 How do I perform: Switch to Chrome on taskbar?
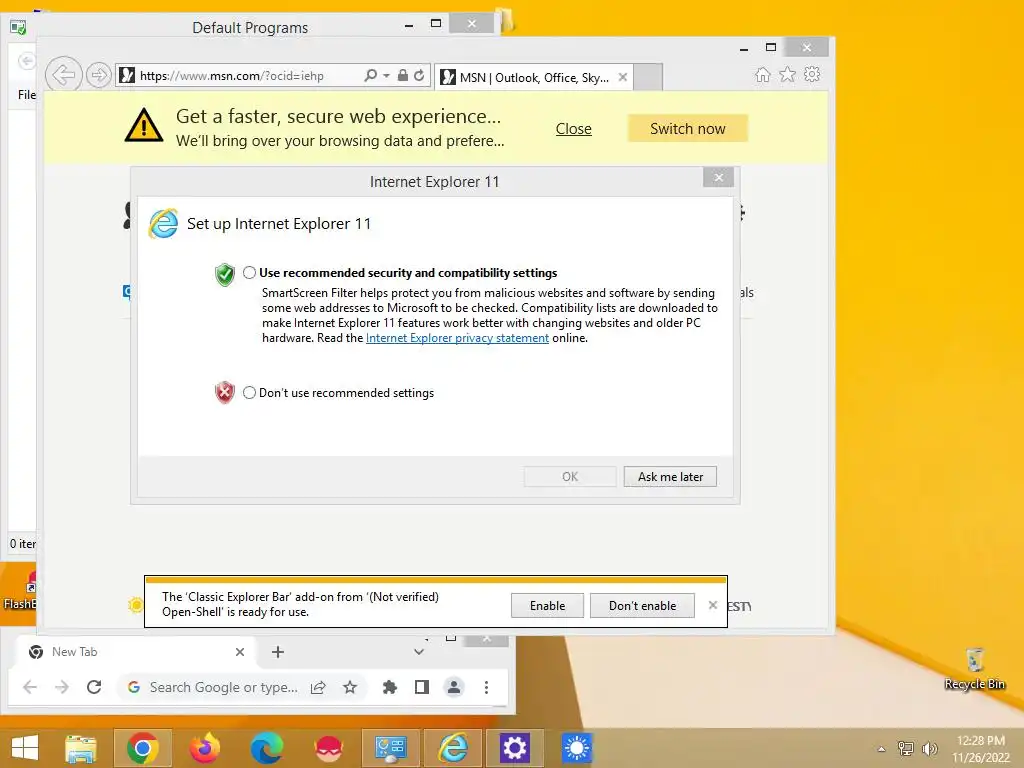143,748
